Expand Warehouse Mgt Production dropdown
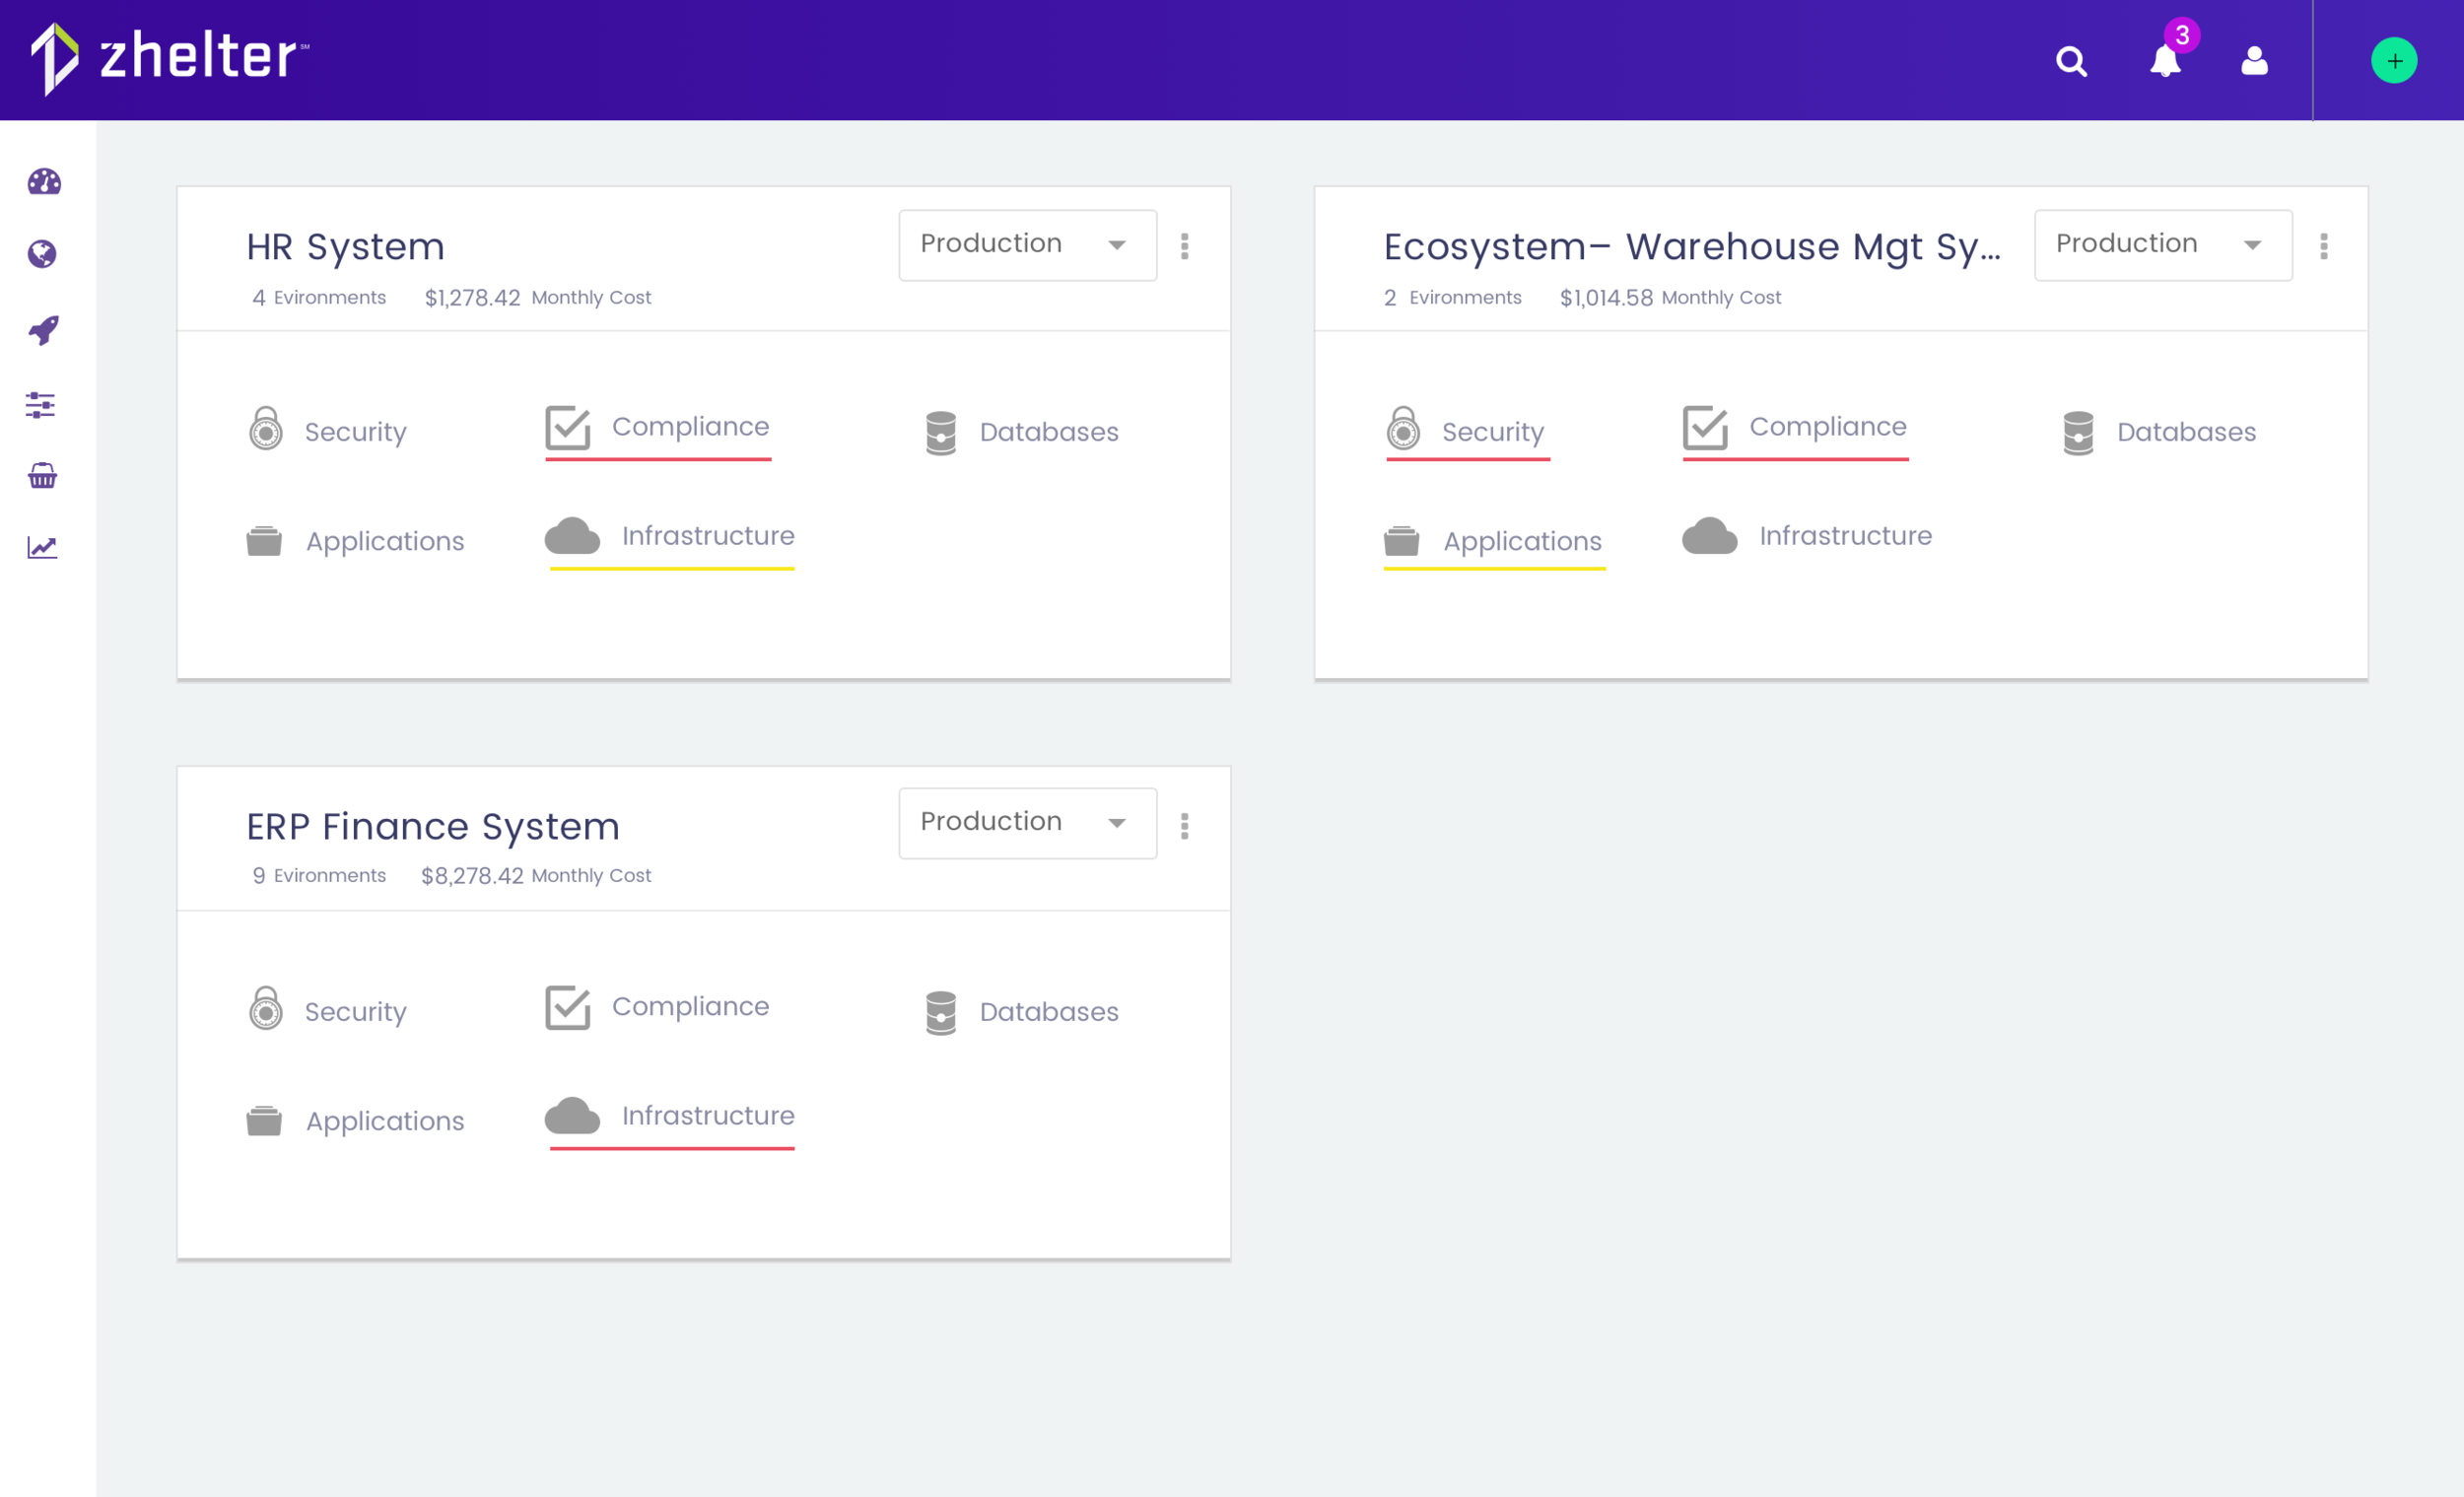The image size is (2464, 1497). [2162, 245]
